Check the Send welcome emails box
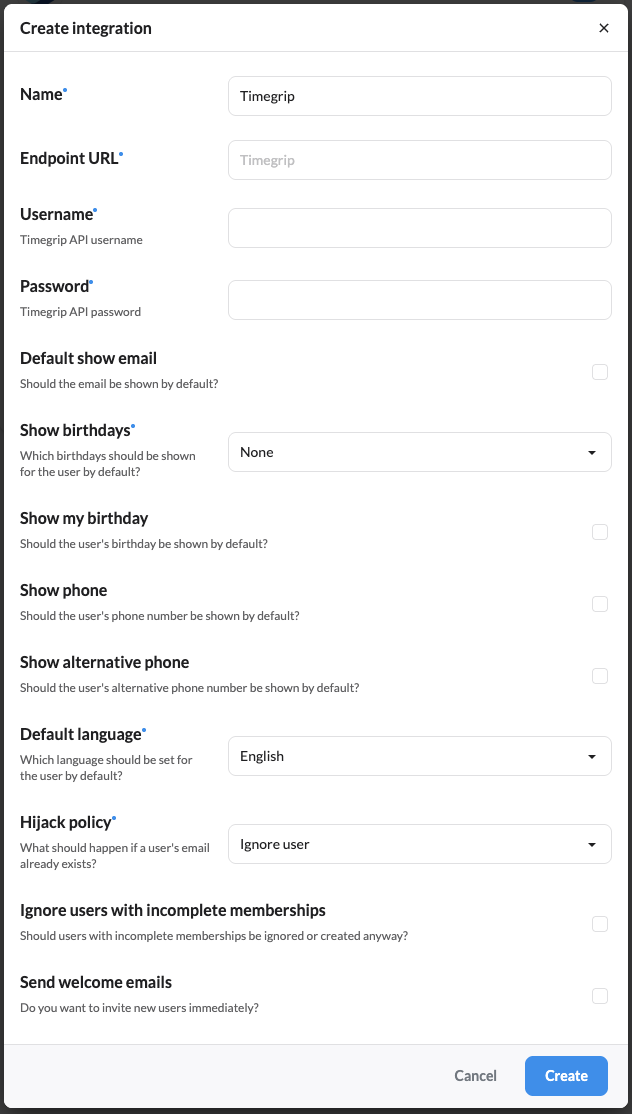 pos(600,996)
